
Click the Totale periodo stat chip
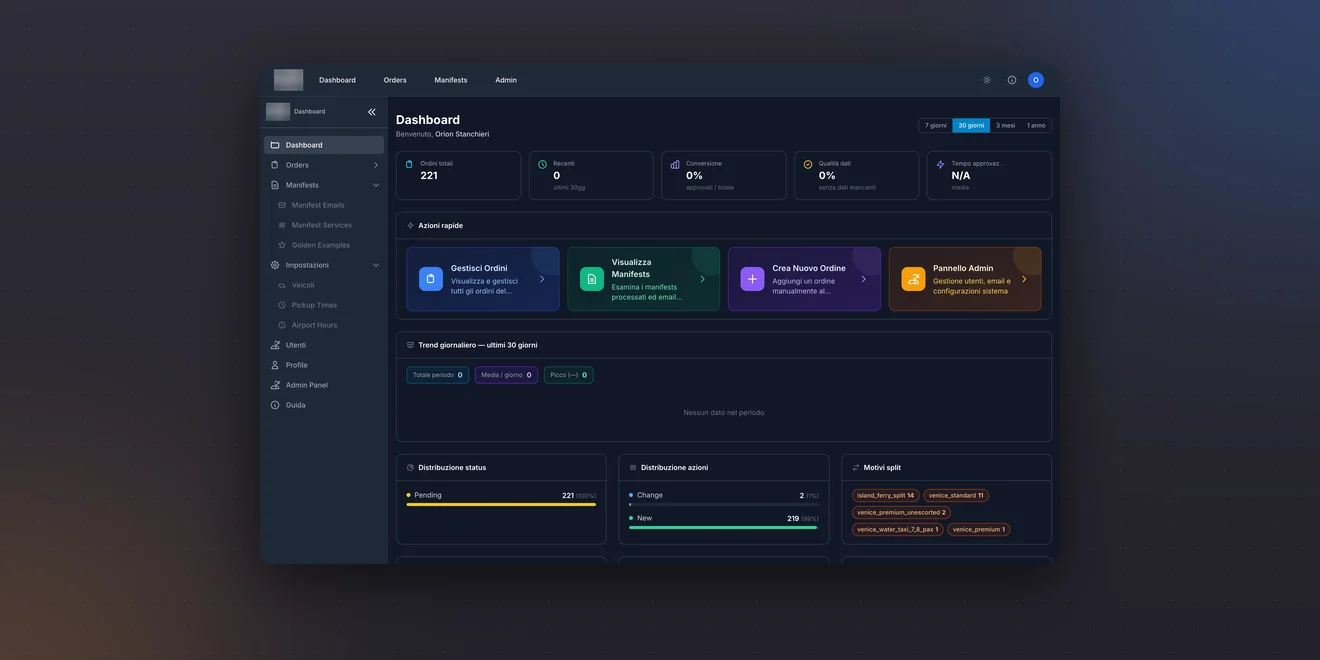click(x=438, y=375)
